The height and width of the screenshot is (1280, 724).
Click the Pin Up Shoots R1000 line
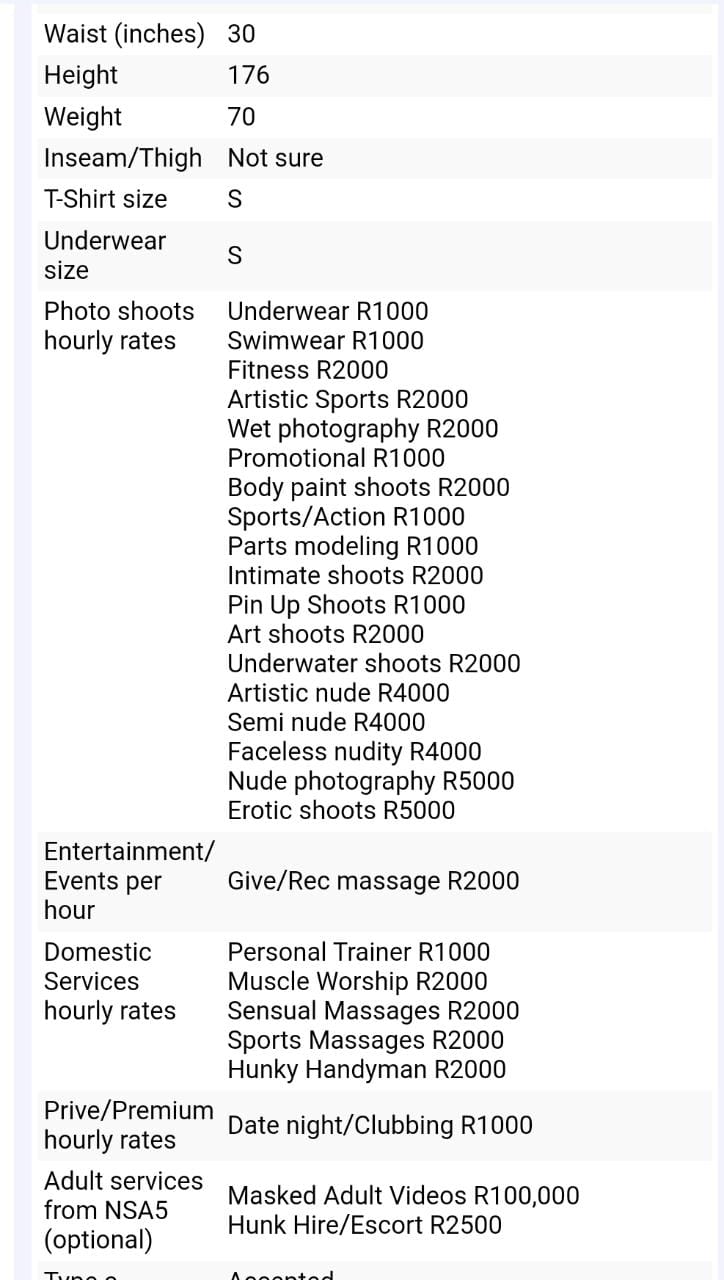[x=346, y=605]
